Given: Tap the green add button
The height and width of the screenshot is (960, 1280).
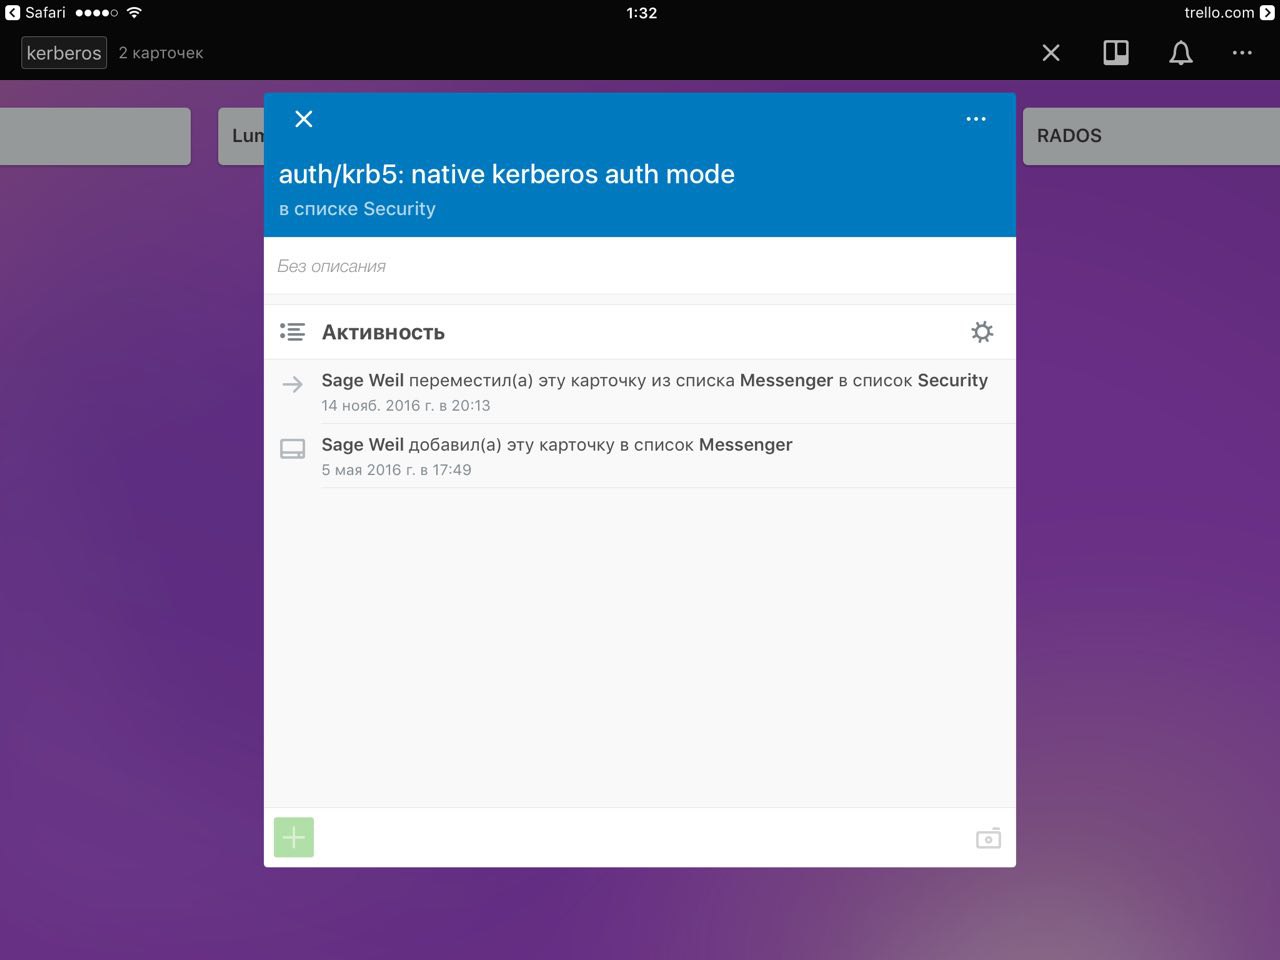Looking at the screenshot, I should coord(294,837).
